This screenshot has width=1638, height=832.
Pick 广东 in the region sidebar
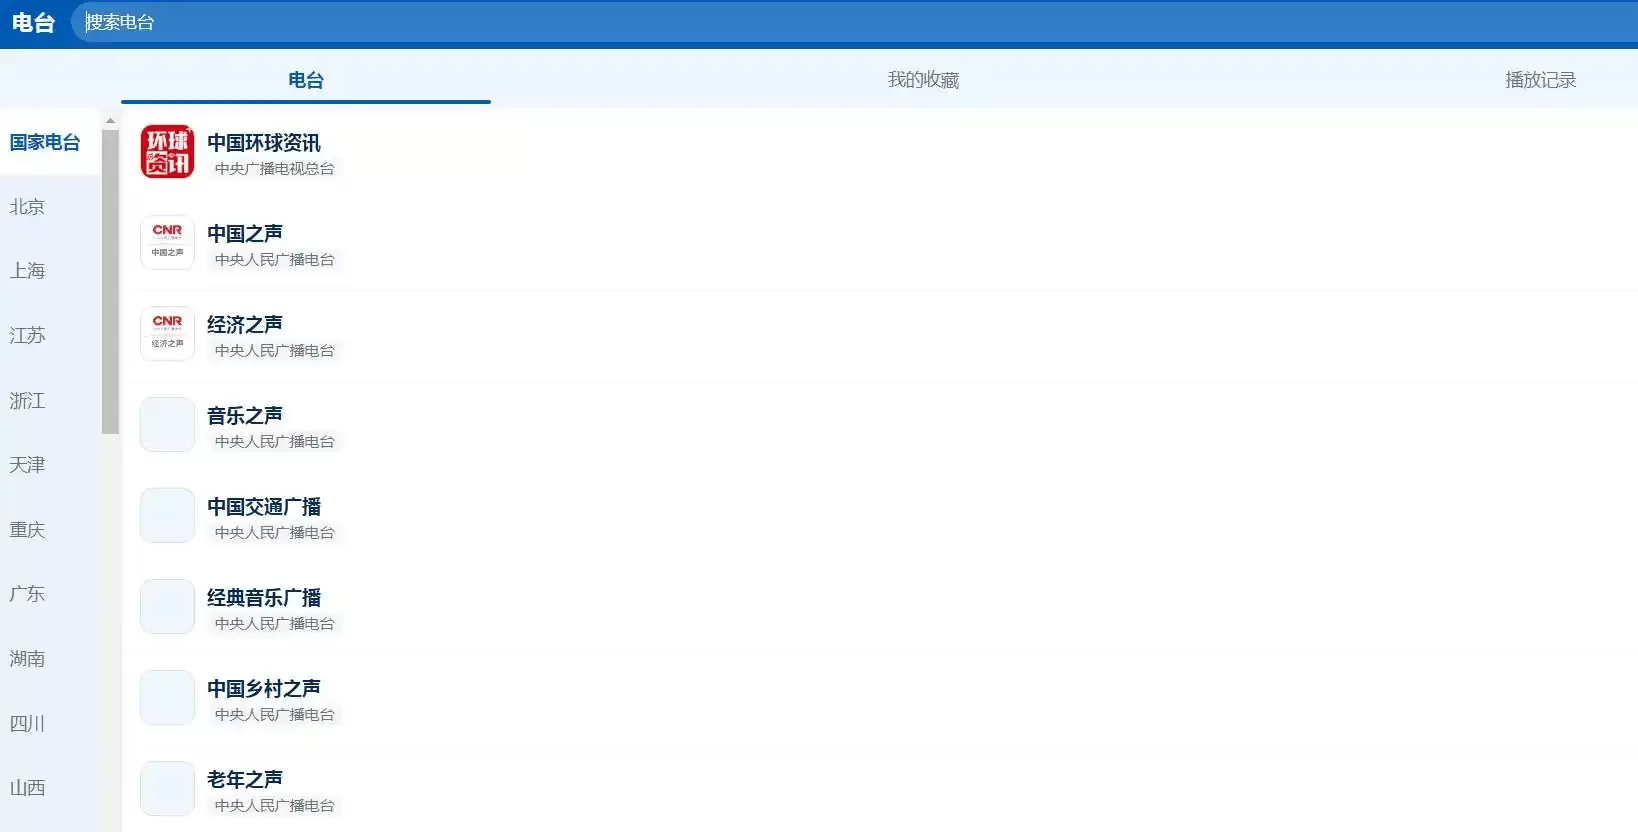28,594
